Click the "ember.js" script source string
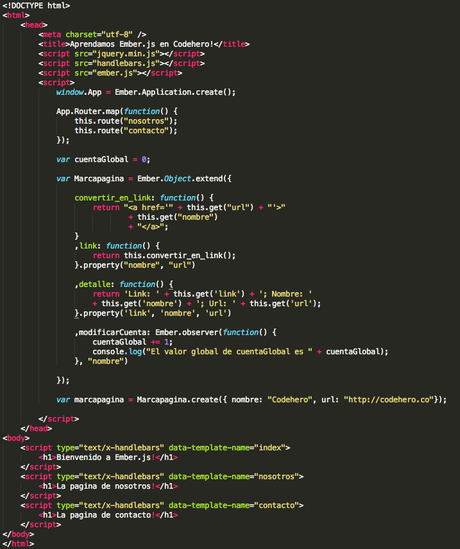Viewport: 460px width, 549px height. (115, 73)
